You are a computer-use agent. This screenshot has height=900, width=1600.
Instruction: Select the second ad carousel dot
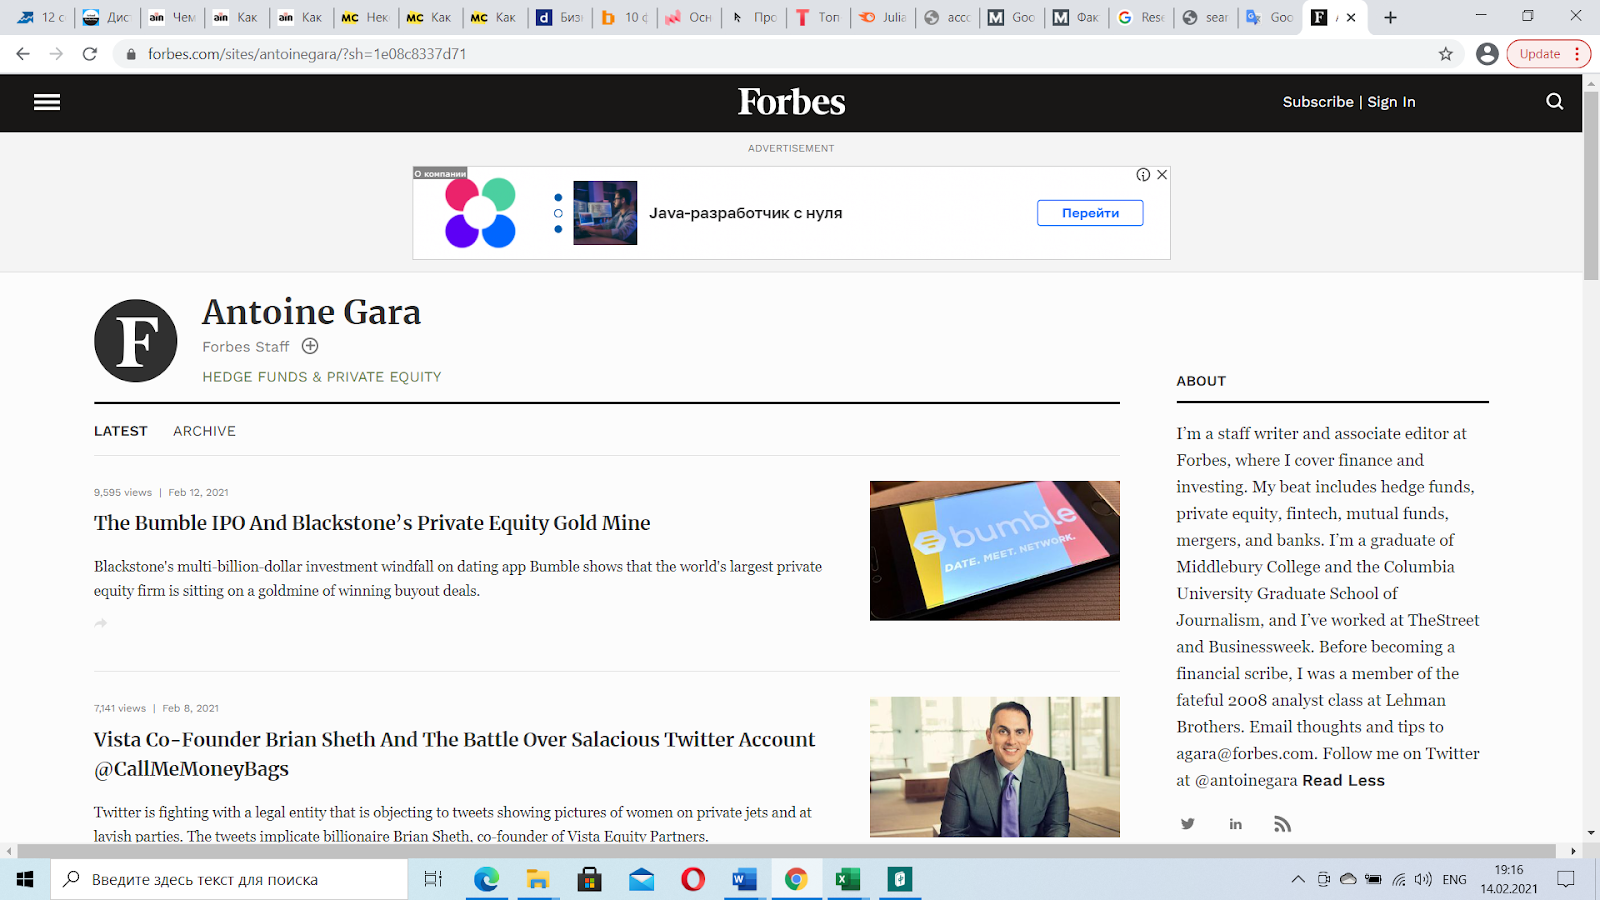coord(558,213)
